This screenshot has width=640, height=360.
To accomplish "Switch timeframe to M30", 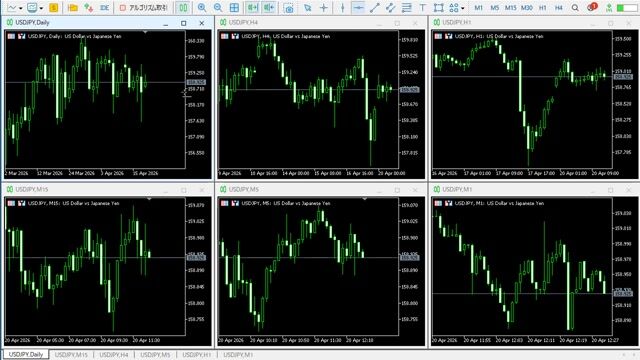I will (x=527, y=7).
